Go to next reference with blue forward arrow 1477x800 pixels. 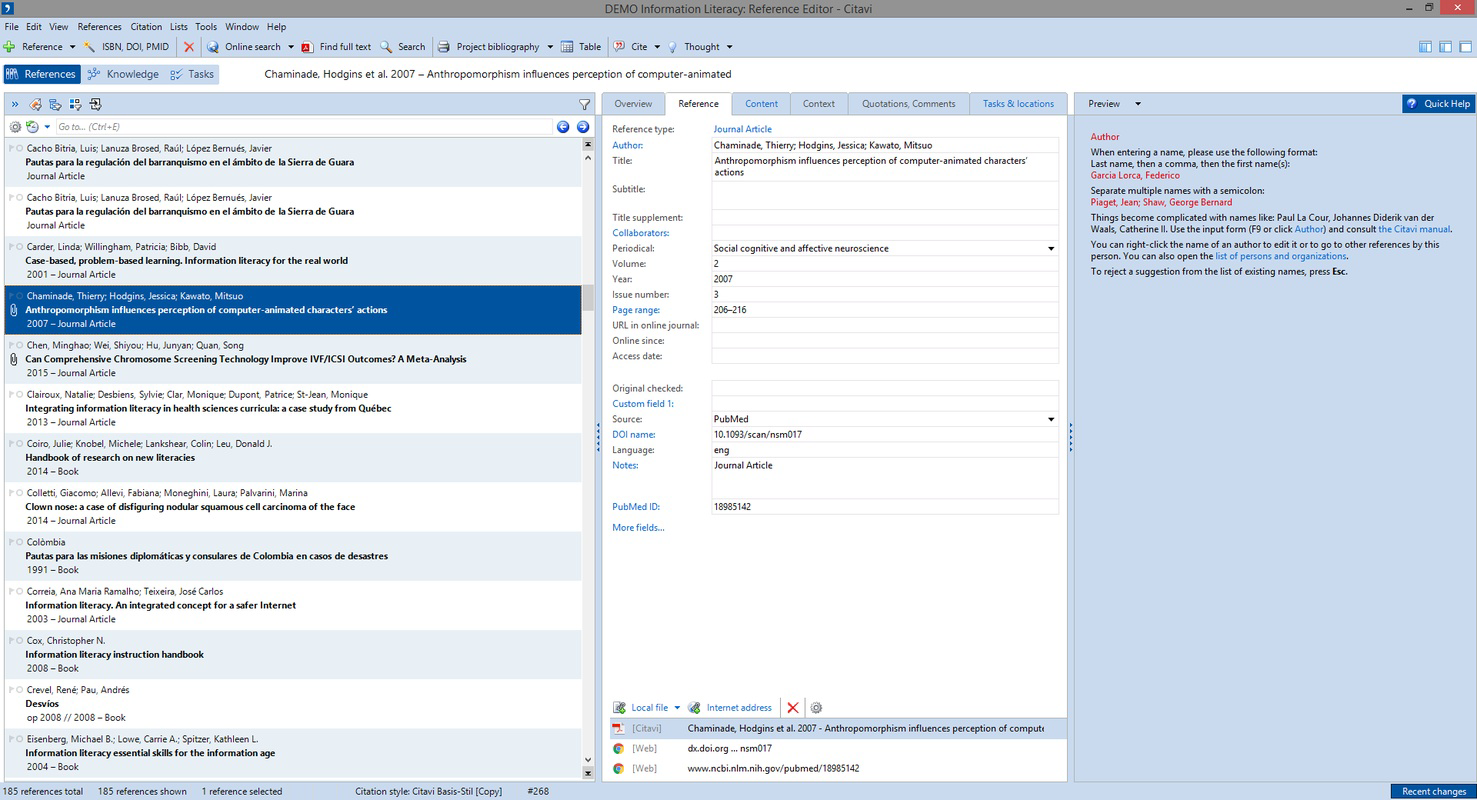click(x=582, y=127)
